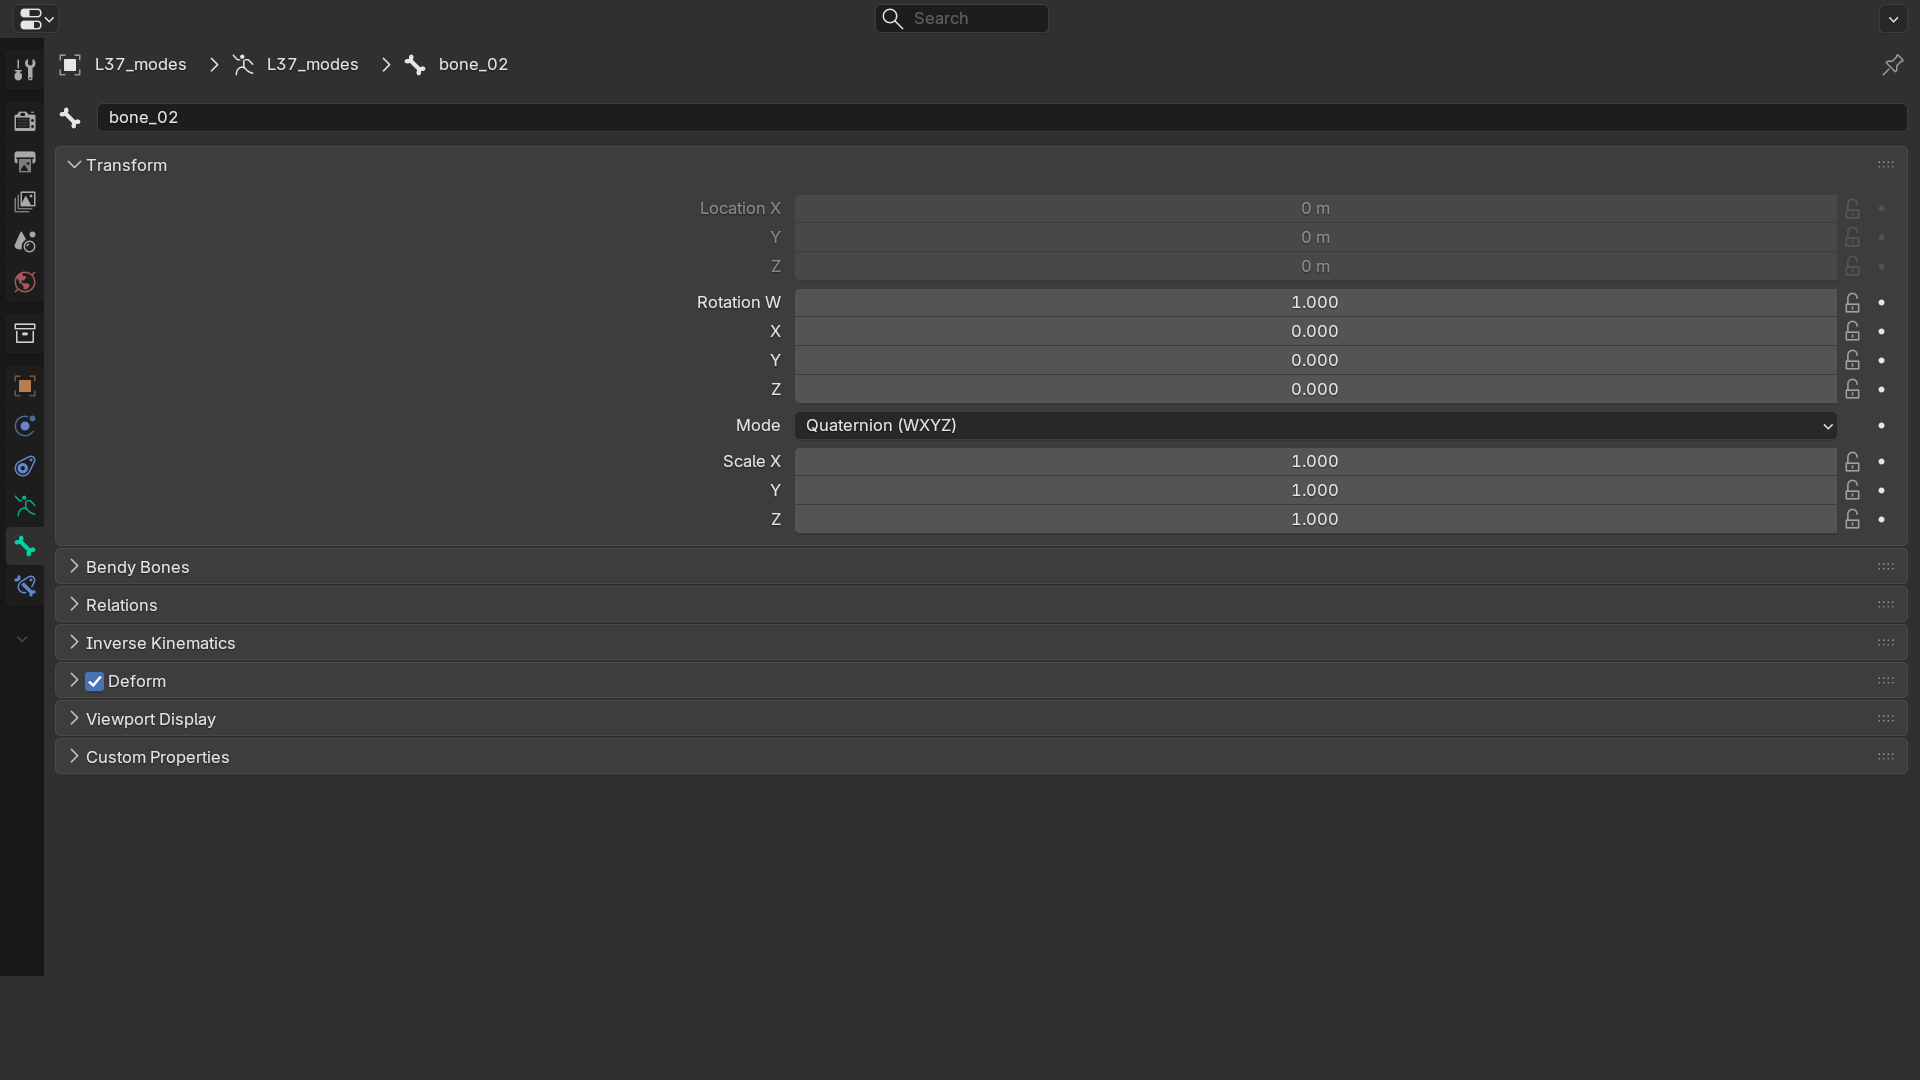1920x1080 pixels.
Task: Click the L37_modes object breadcrumb
Action: 123,64
